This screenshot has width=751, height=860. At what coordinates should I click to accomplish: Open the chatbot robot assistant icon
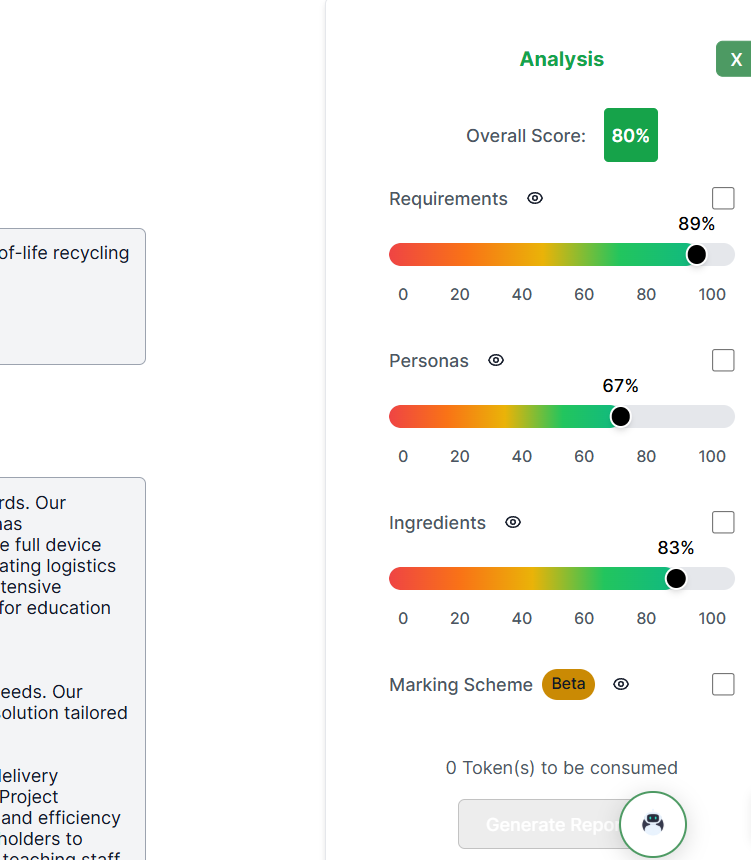(x=653, y=825)
